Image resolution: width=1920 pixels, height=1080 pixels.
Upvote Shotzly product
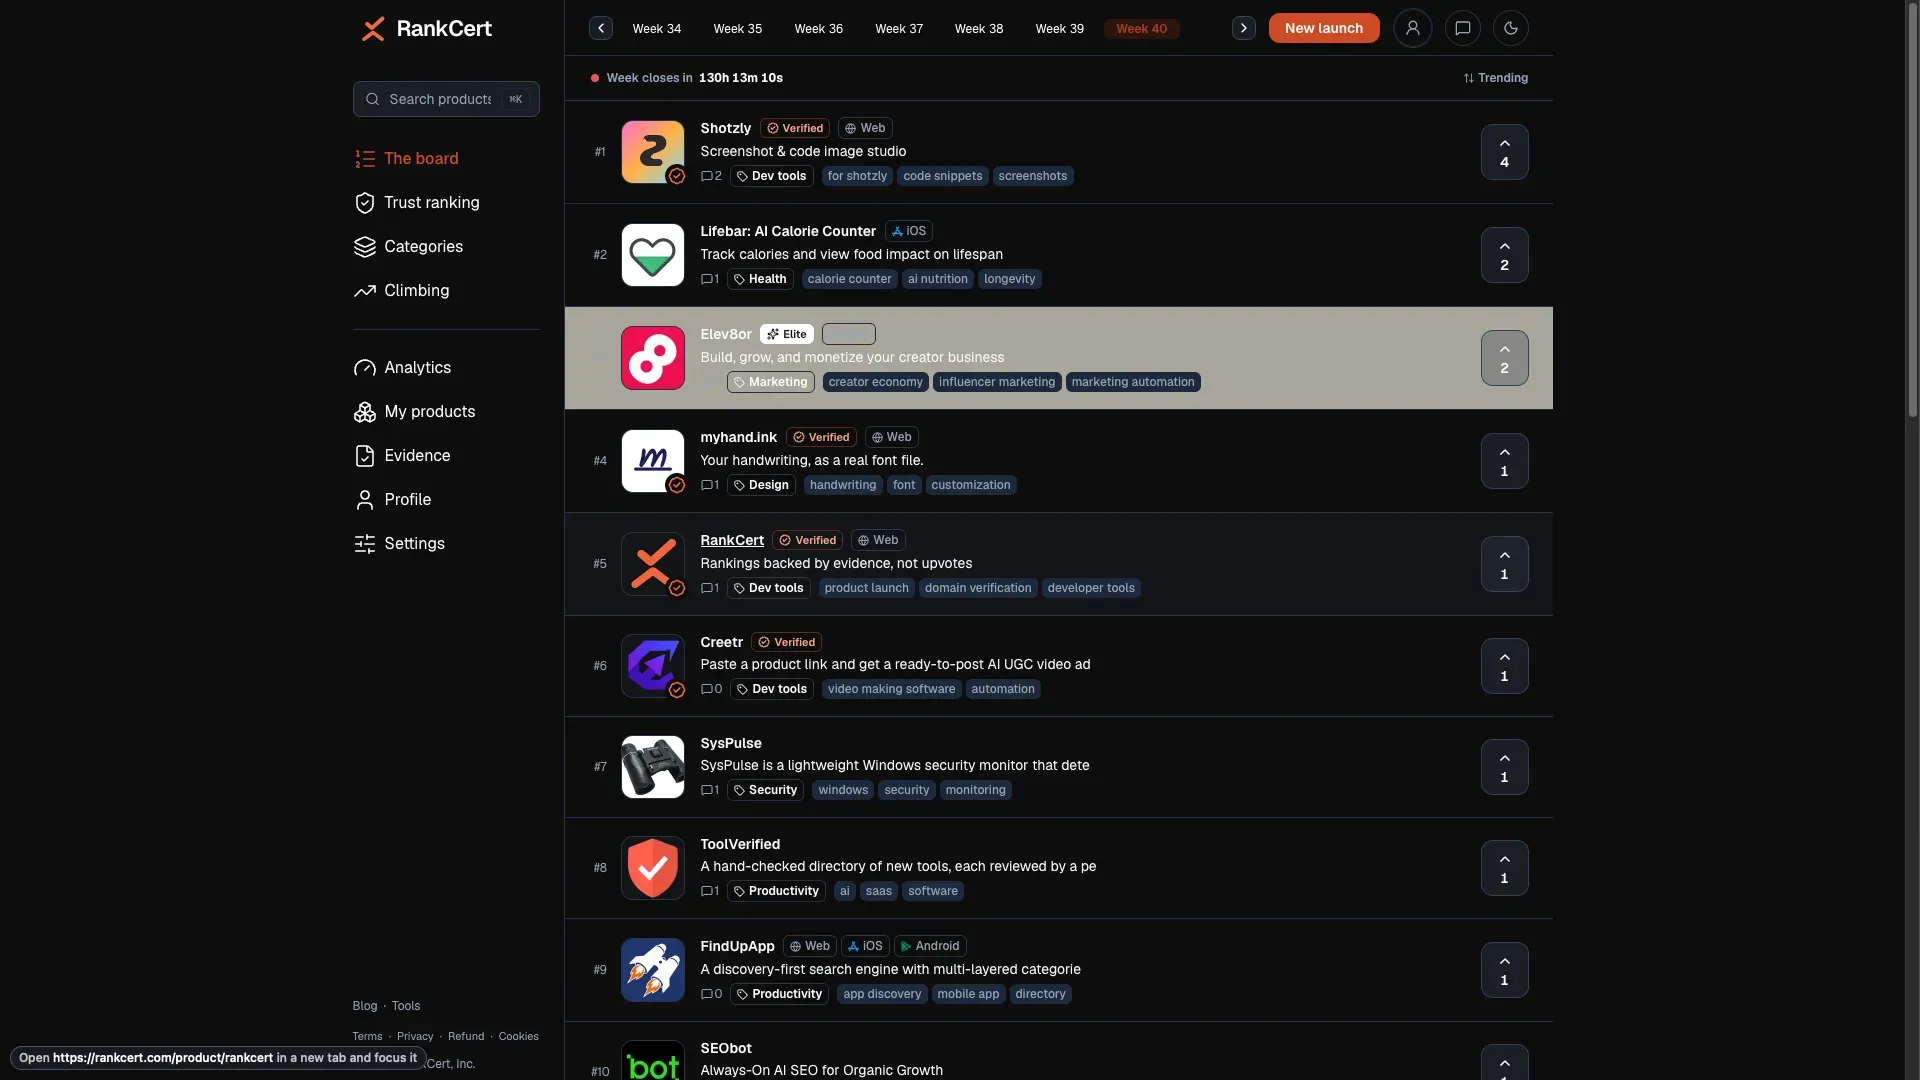[x=1504, y=152]
